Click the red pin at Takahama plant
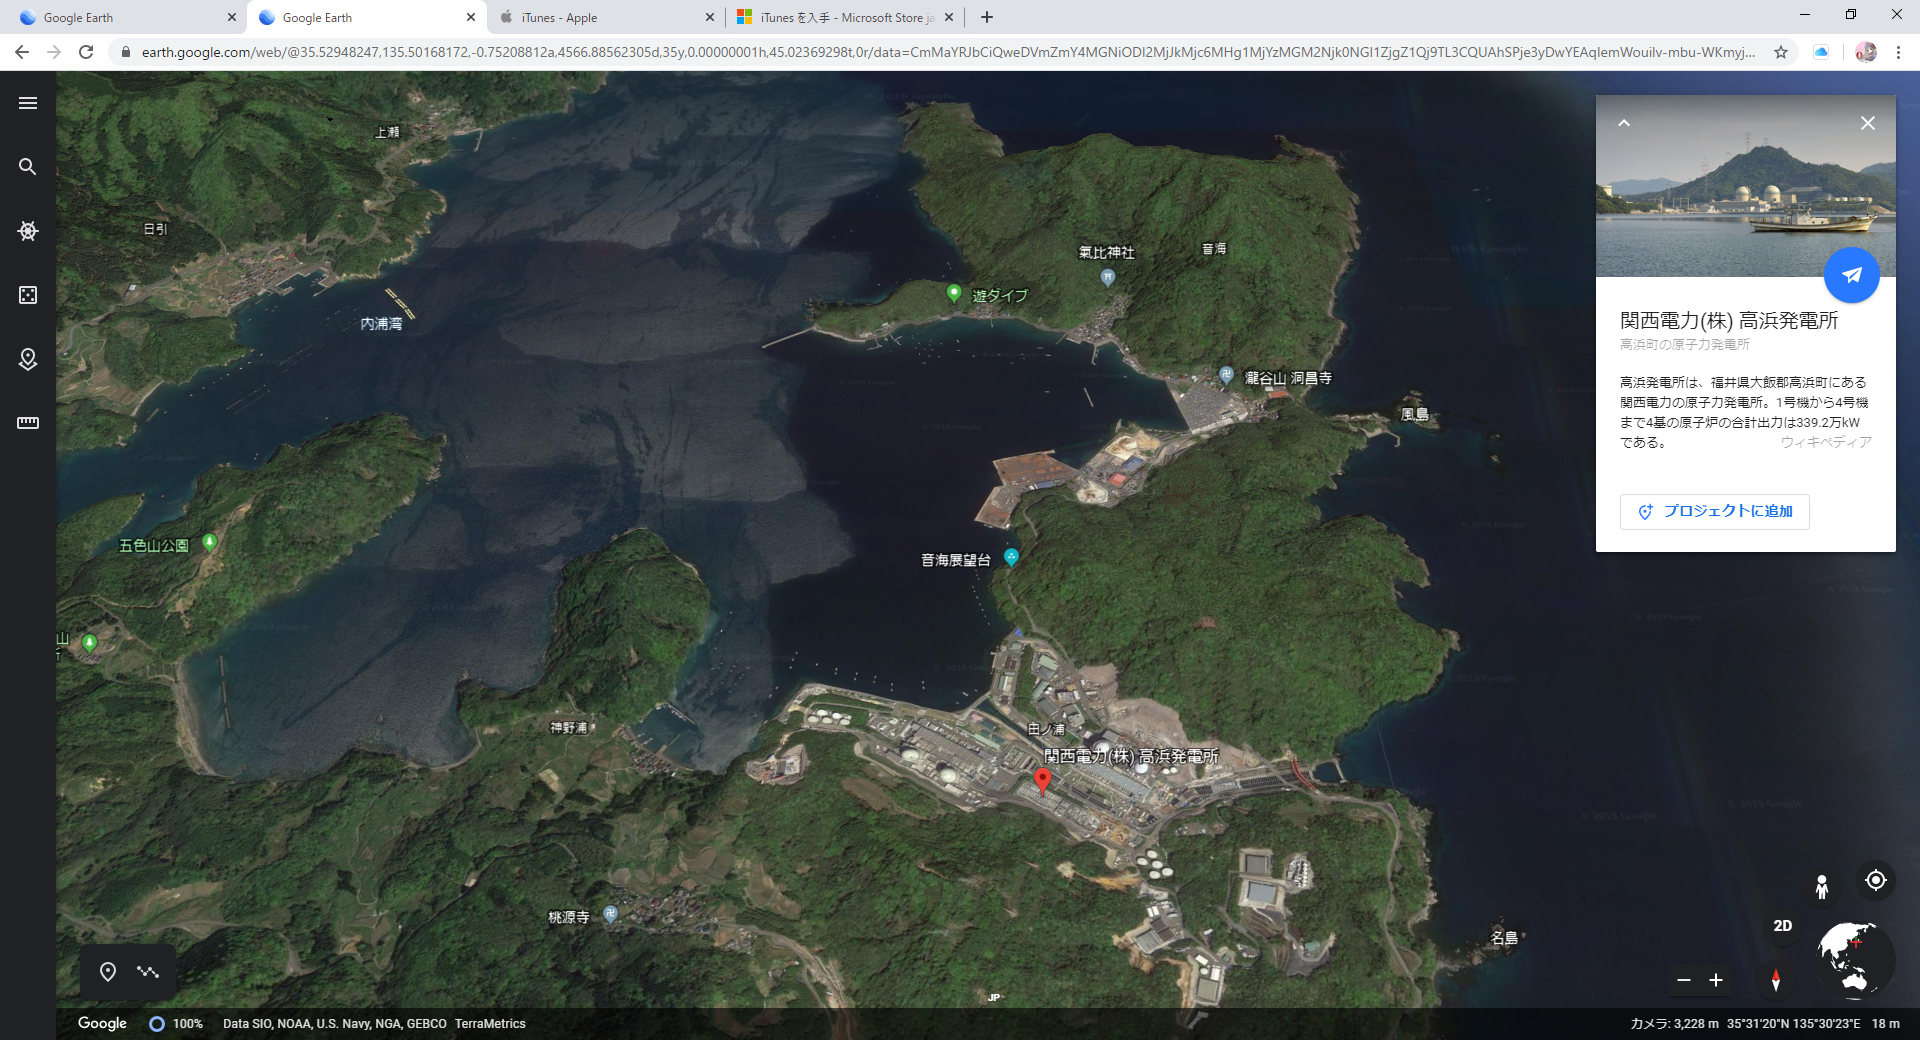The width and height of the screenshot is (1920, 1040). [1042, 780]
